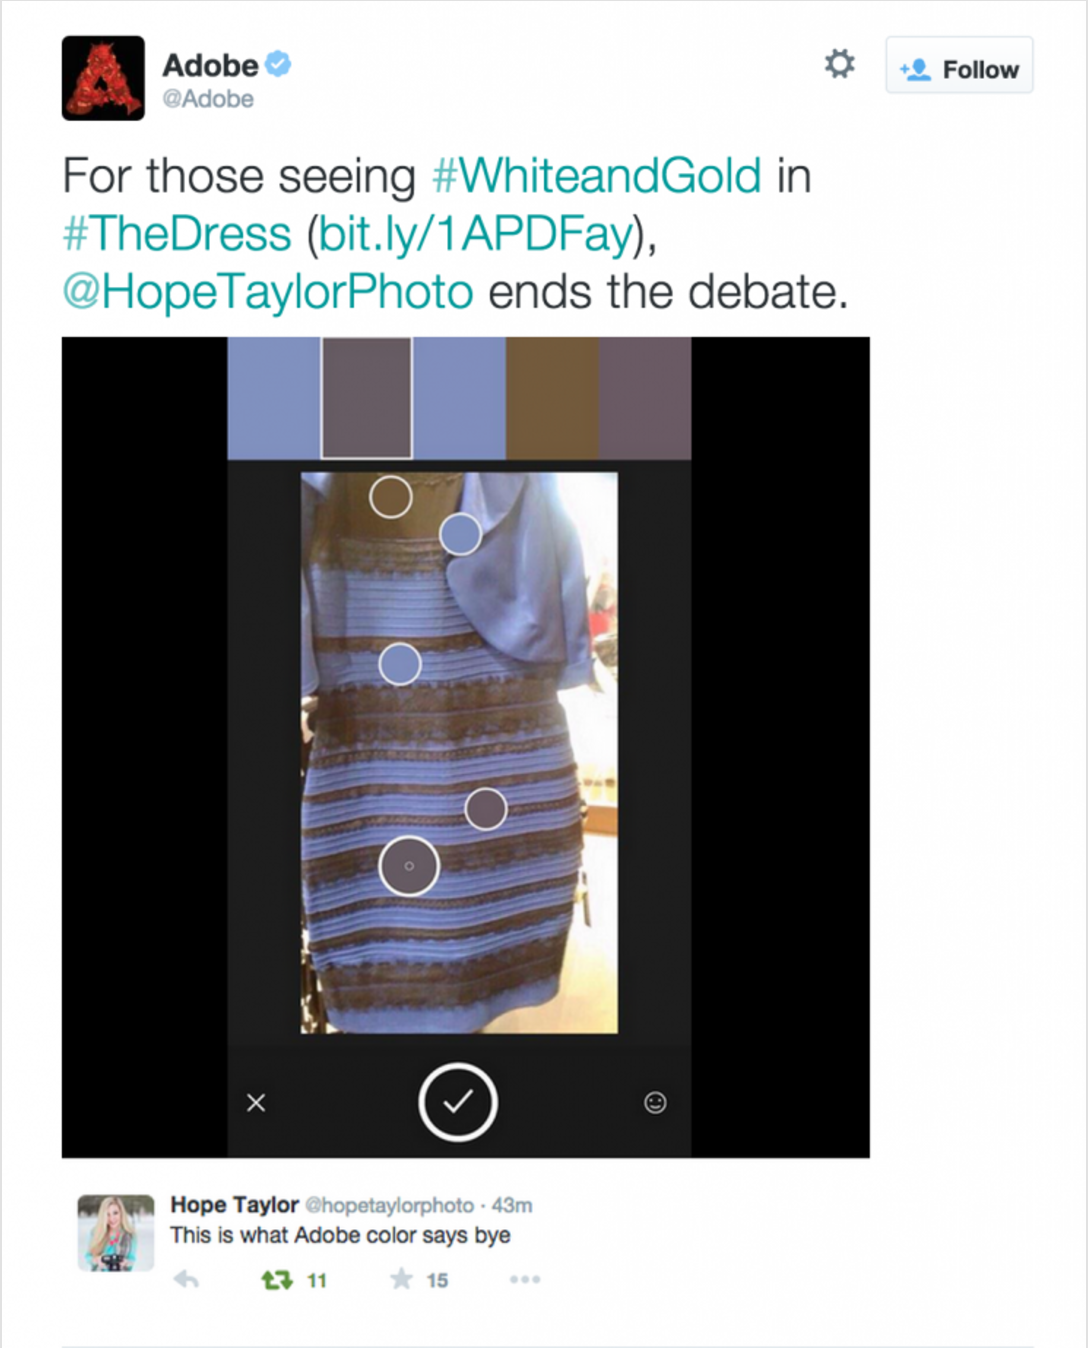Retweet Hope Taylor's tweet
This screenshot has width=1088, height=1348.
(x=277, y=1279)
